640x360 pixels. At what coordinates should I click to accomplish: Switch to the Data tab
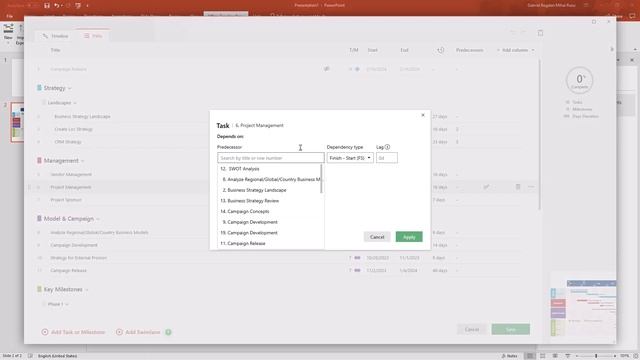93,36
